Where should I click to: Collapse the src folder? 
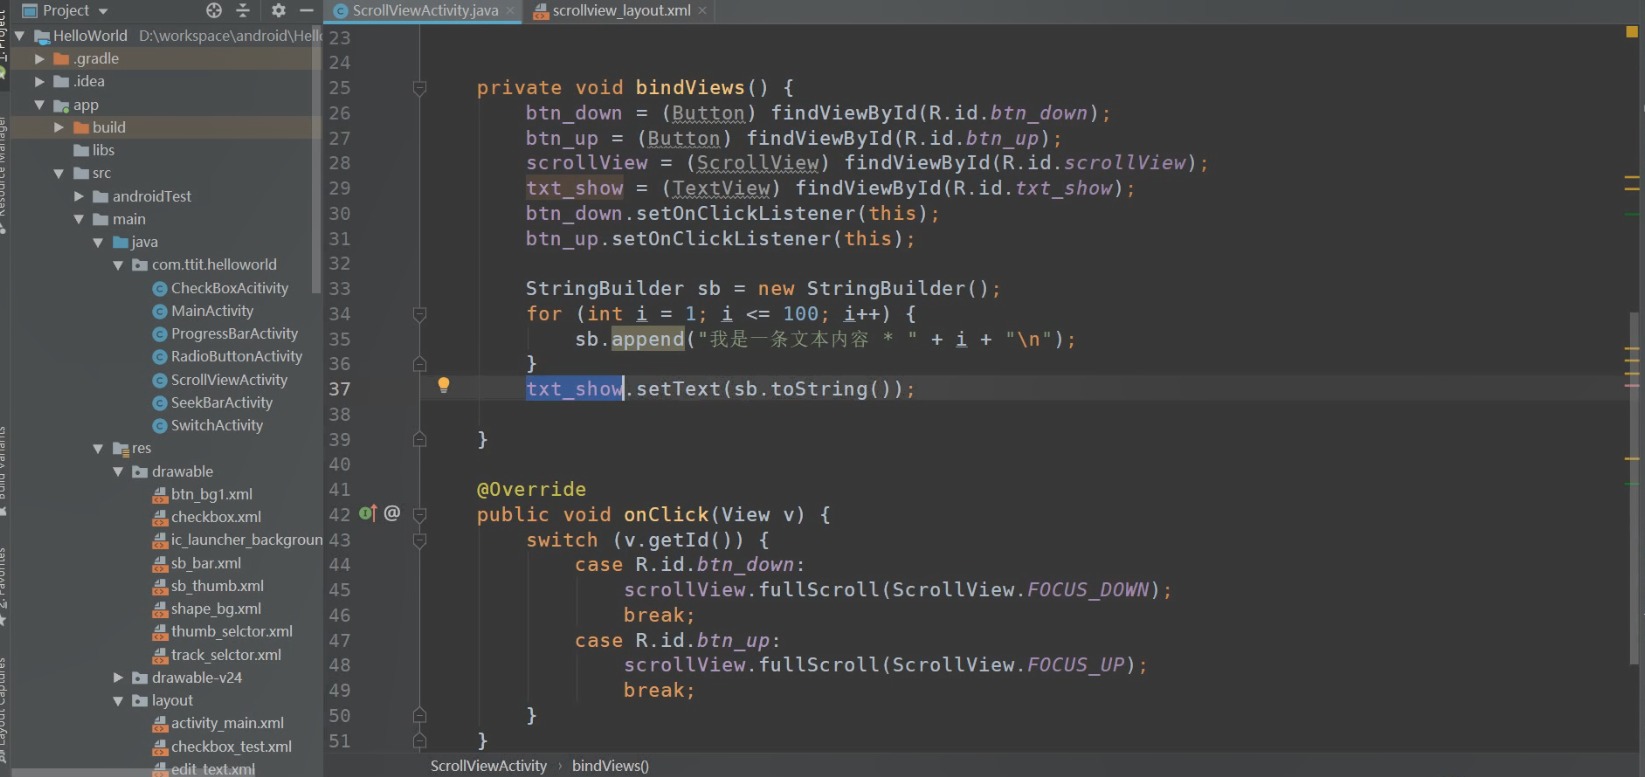(59, 174)
